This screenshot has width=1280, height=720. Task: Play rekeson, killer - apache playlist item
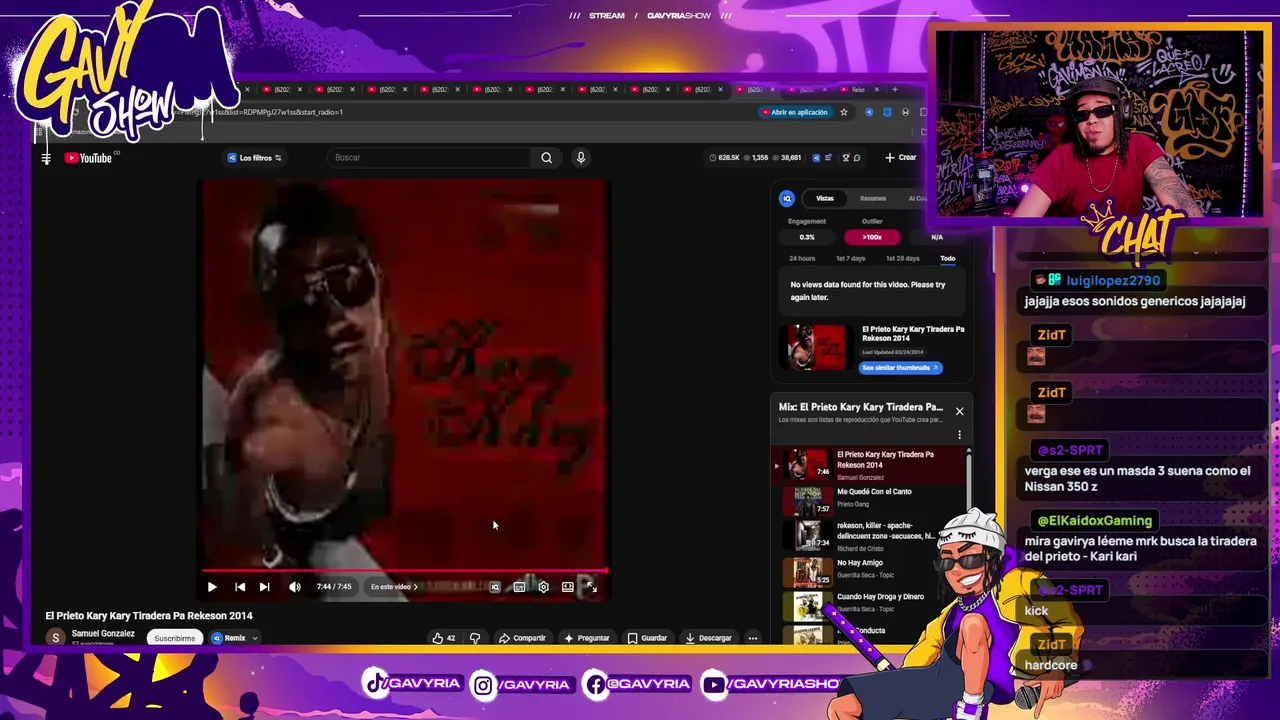coord(870,536)
